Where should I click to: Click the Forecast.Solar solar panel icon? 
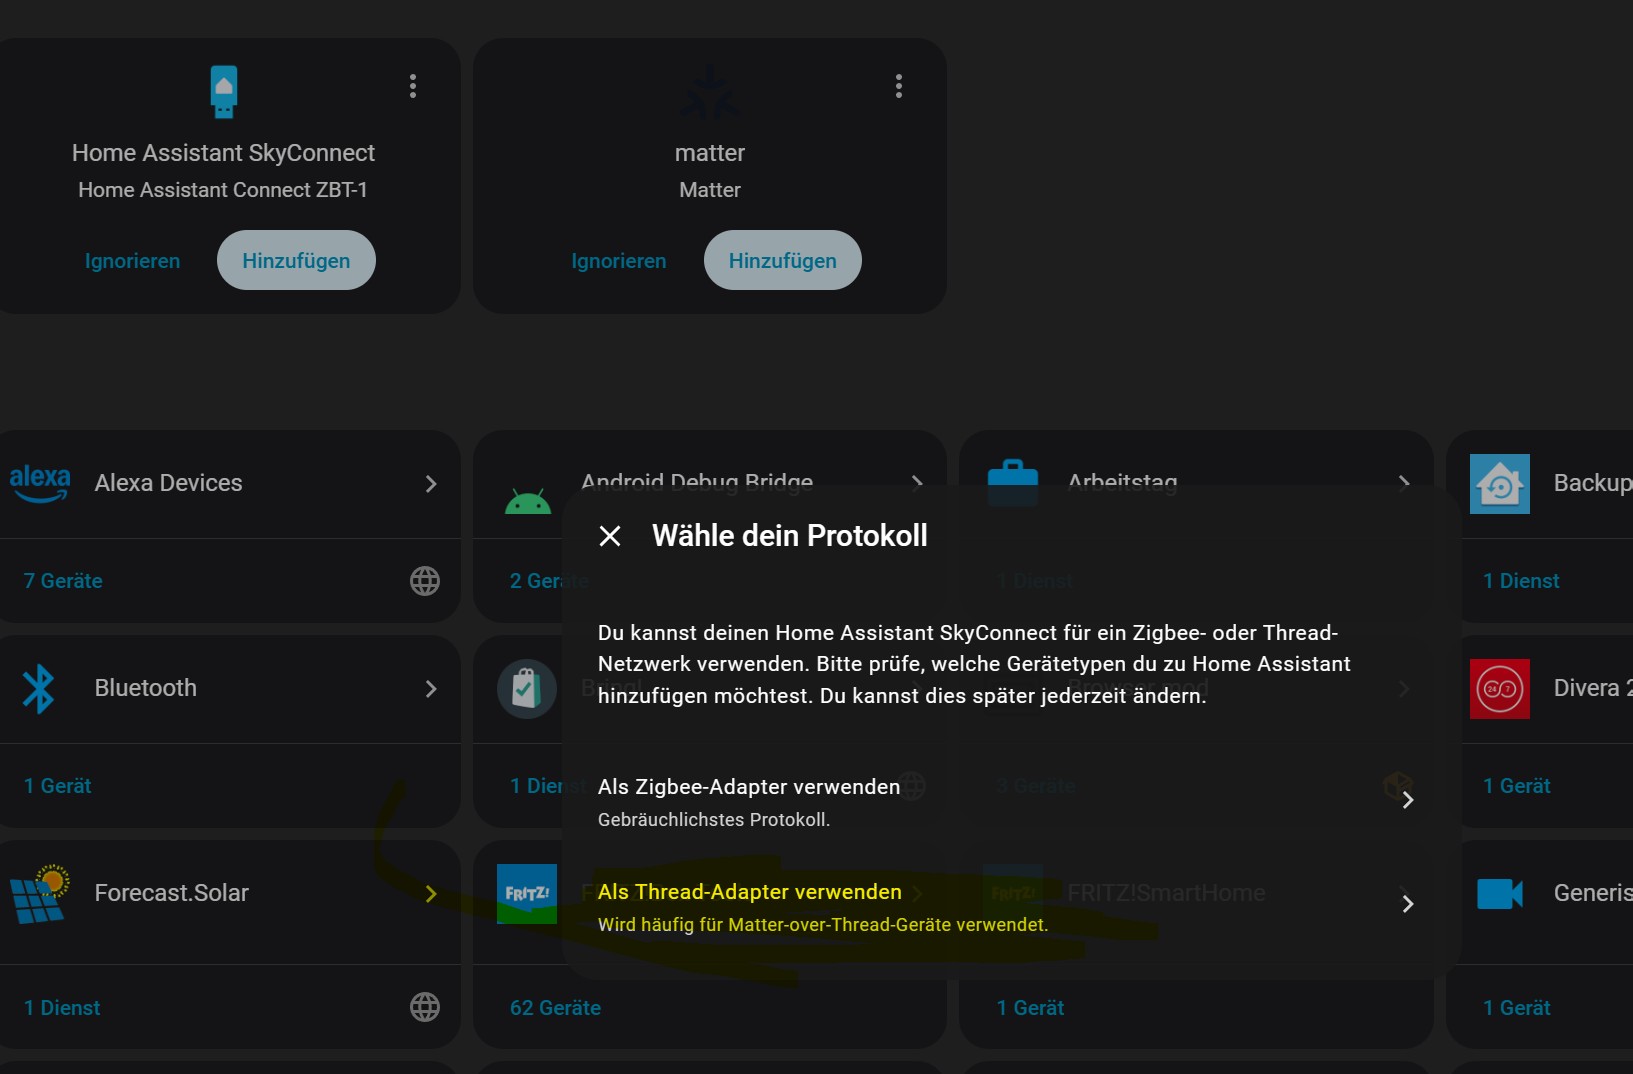click(40, 894)
